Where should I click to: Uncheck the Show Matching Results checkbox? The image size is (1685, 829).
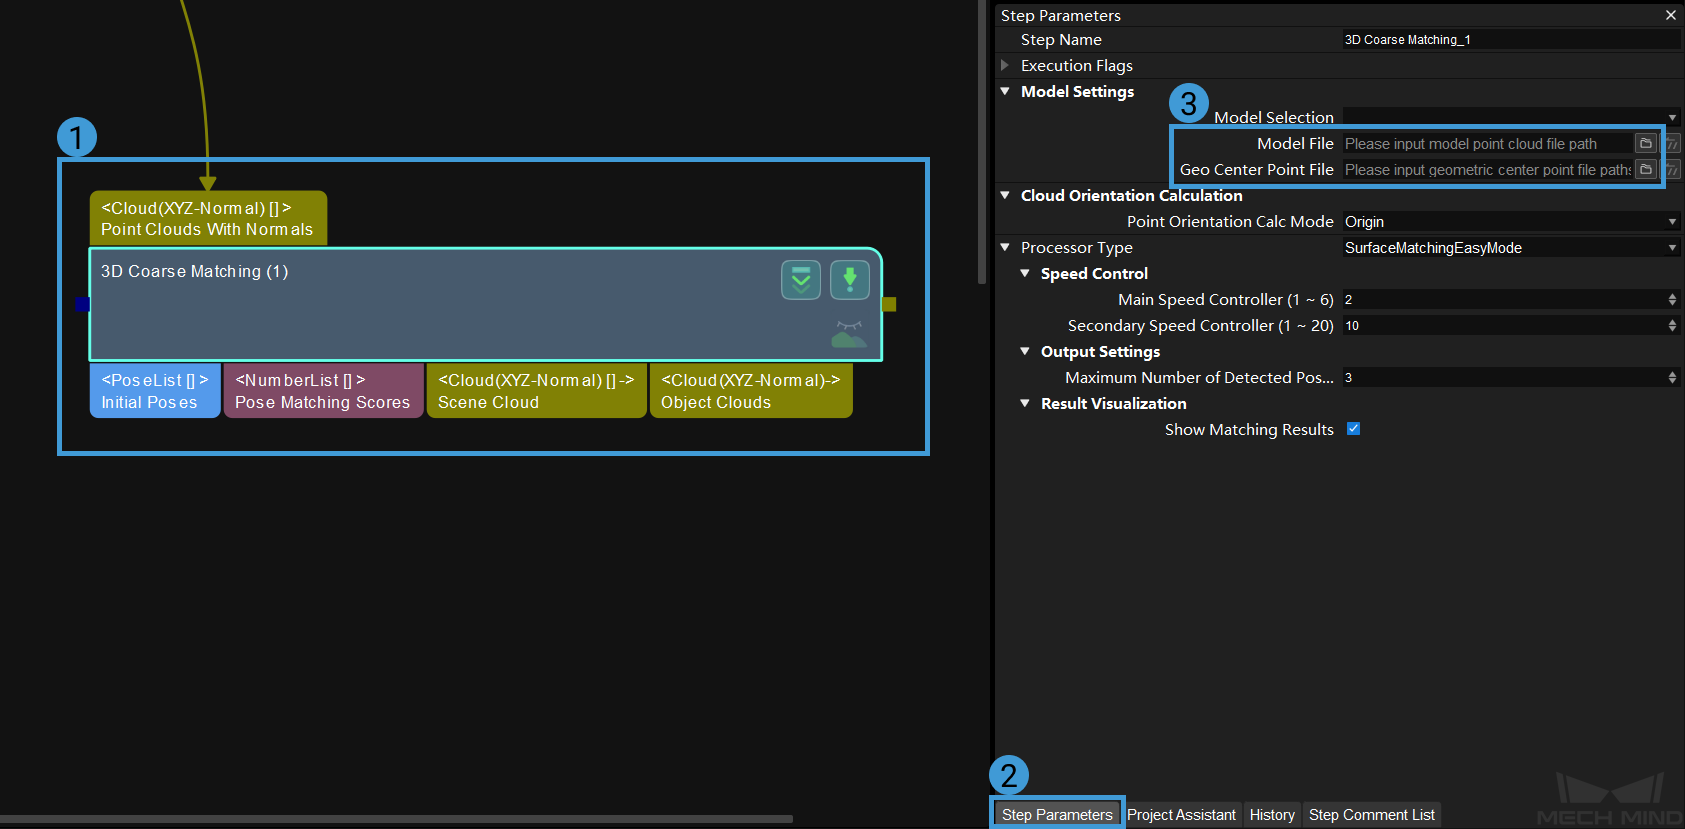[1353, 429]
